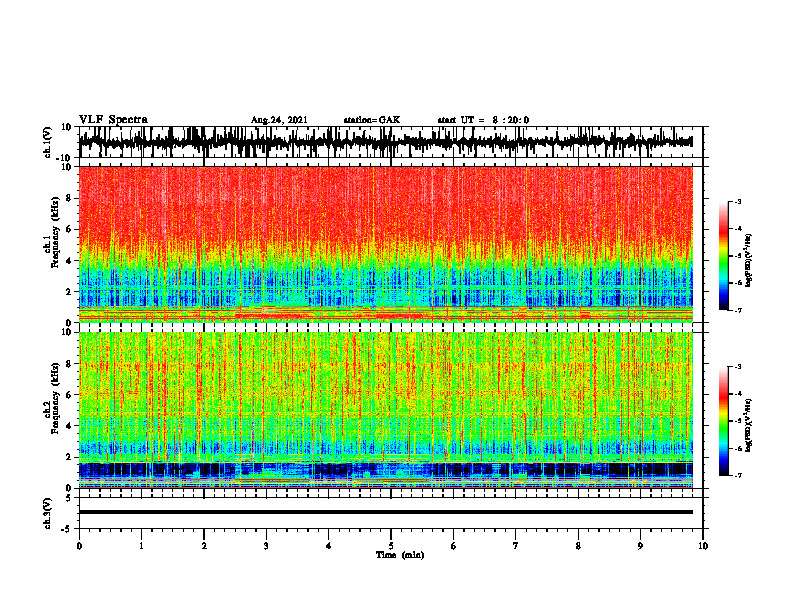Click the "ch.3(V)" axis label
The width and height of the screenshot is (792, 612).
(47, 513)
